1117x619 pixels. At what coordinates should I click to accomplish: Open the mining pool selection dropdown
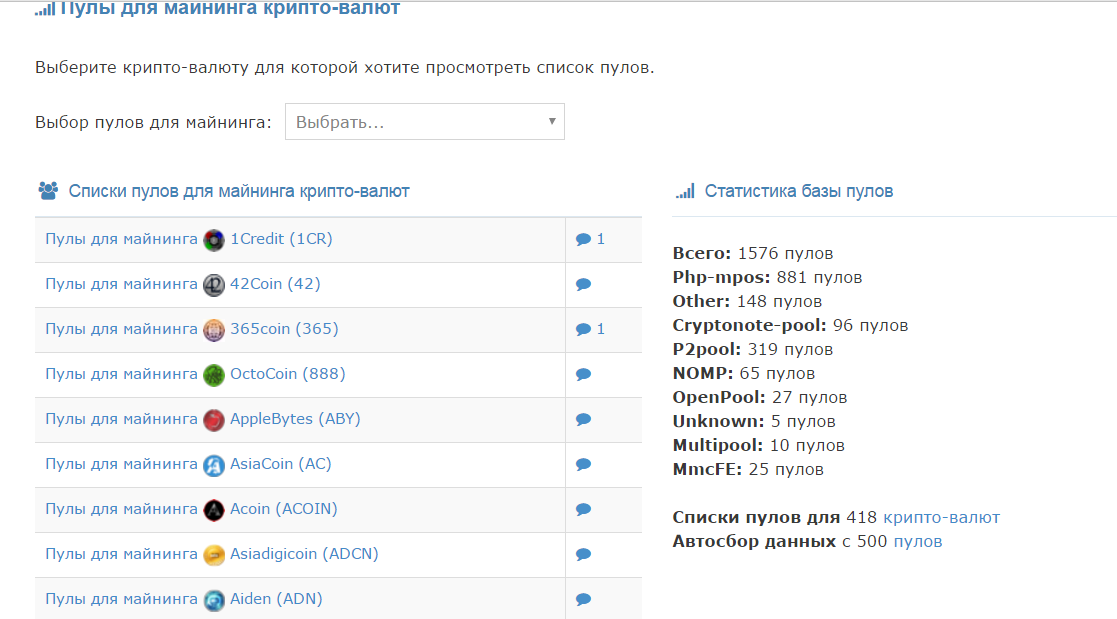(424, 122)
